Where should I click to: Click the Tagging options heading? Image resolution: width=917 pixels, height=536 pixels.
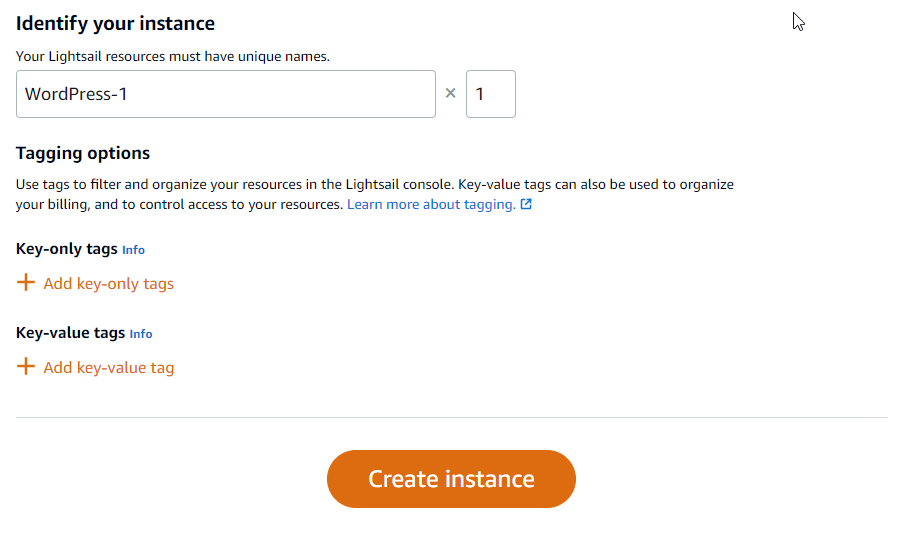pos(83,153)
